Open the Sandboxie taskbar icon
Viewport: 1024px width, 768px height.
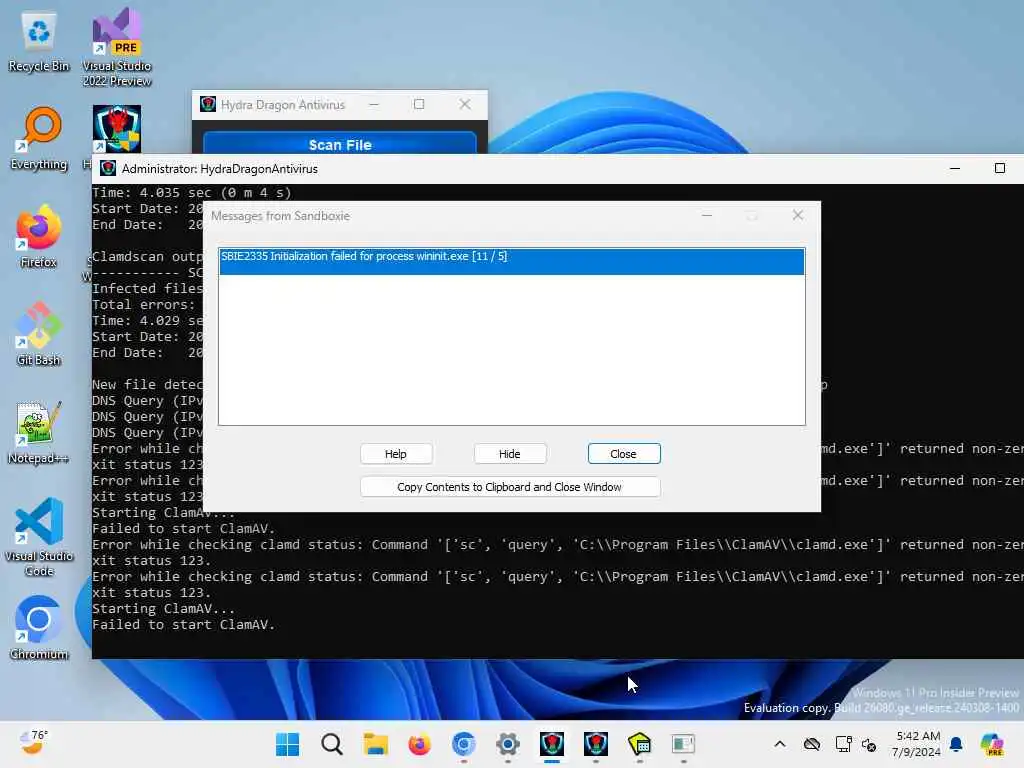[x=639, y=744]
